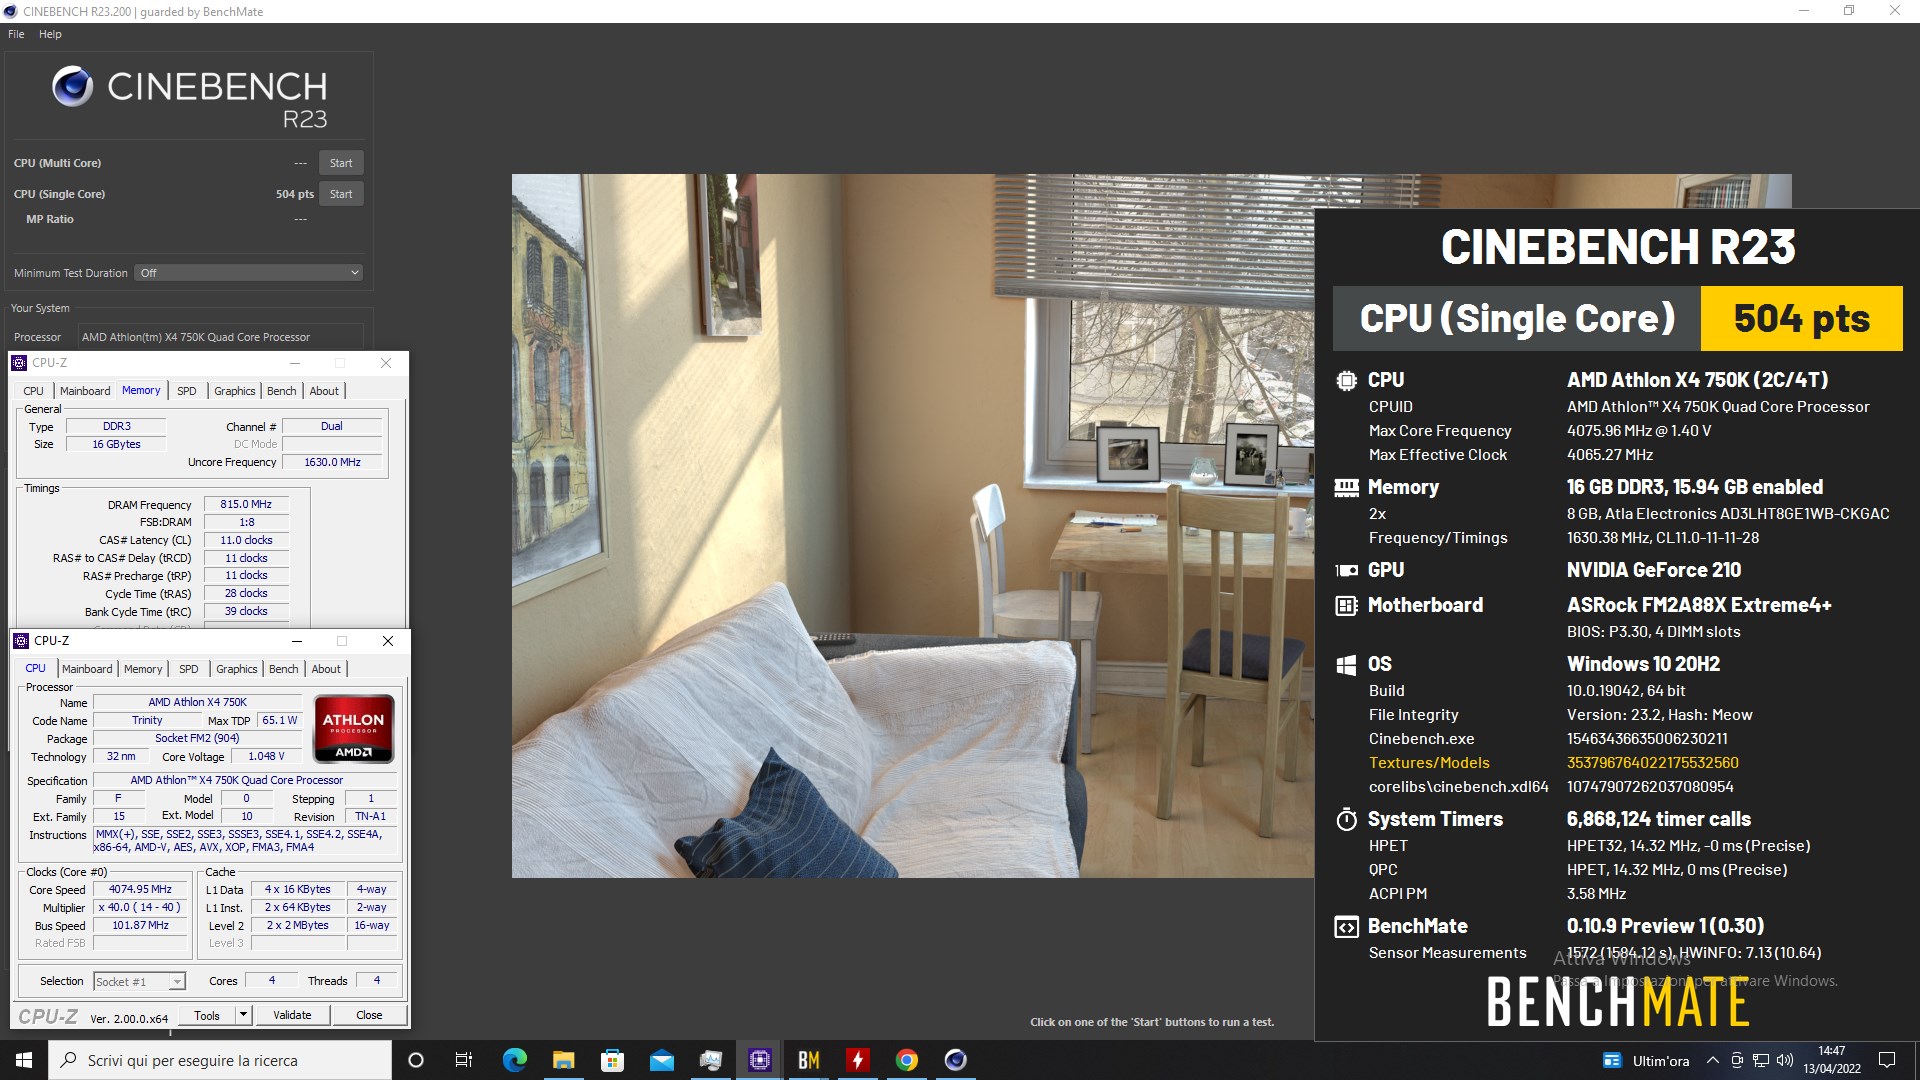Screen dimensions: 1920x1080
Task: Select Graphics tab in CPU-Z Memory window
Action: [235, 391]
